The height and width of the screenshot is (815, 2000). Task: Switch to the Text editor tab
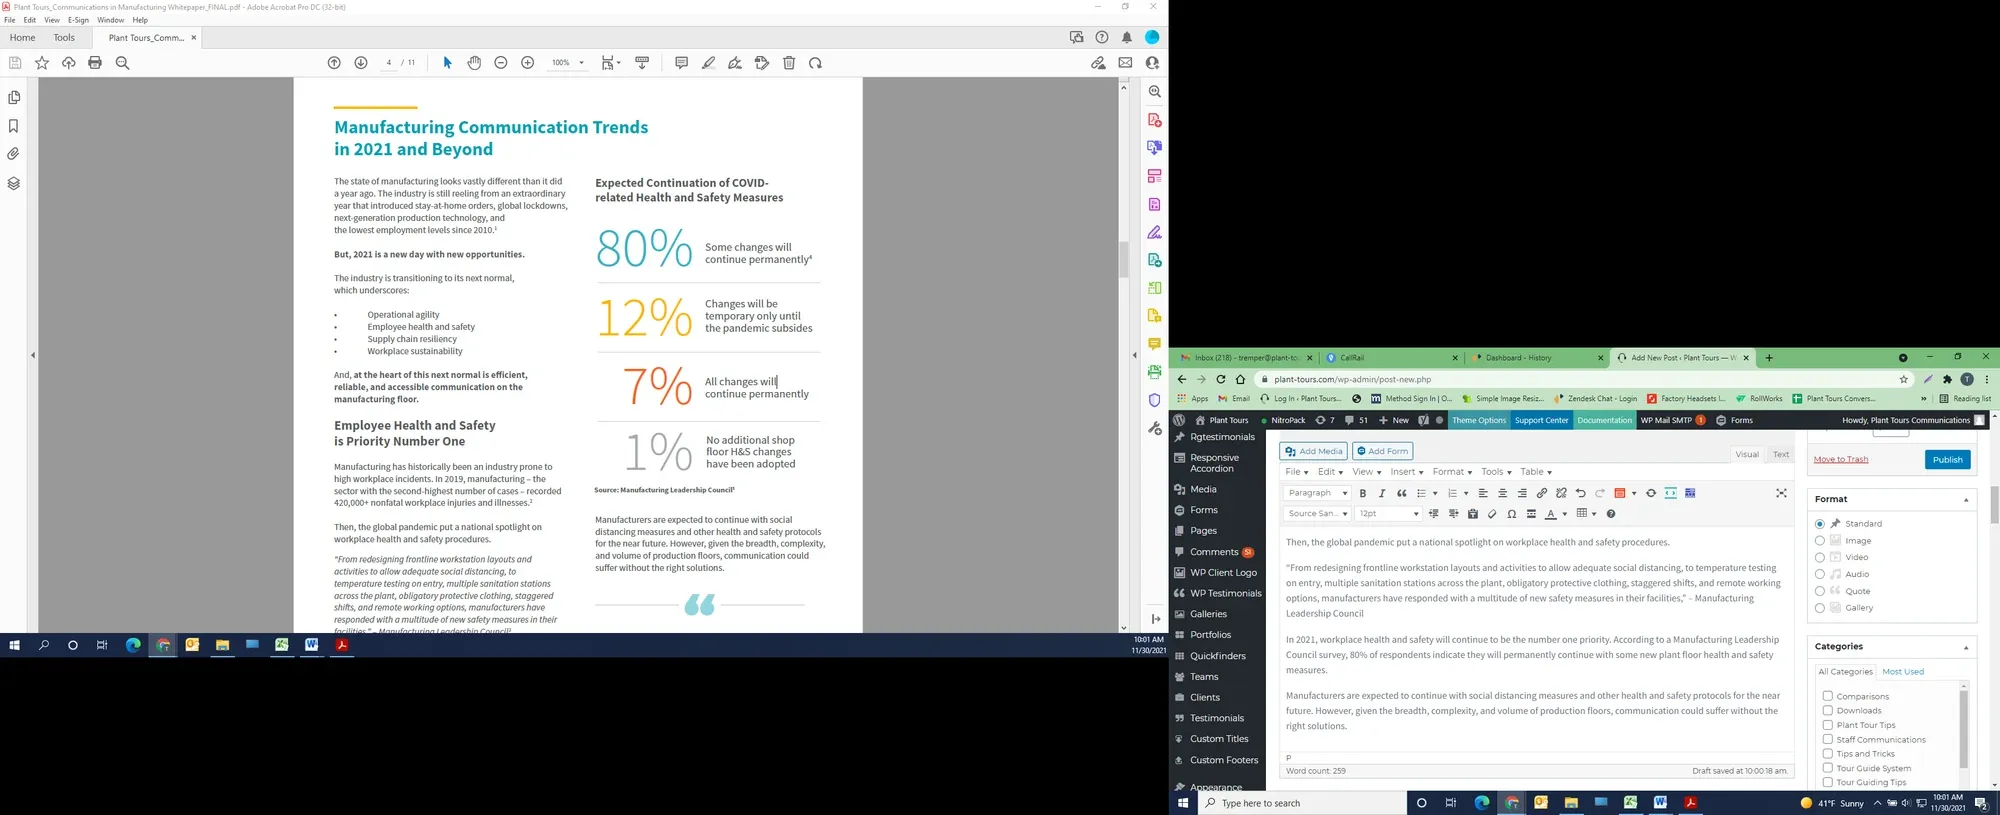1781,454
